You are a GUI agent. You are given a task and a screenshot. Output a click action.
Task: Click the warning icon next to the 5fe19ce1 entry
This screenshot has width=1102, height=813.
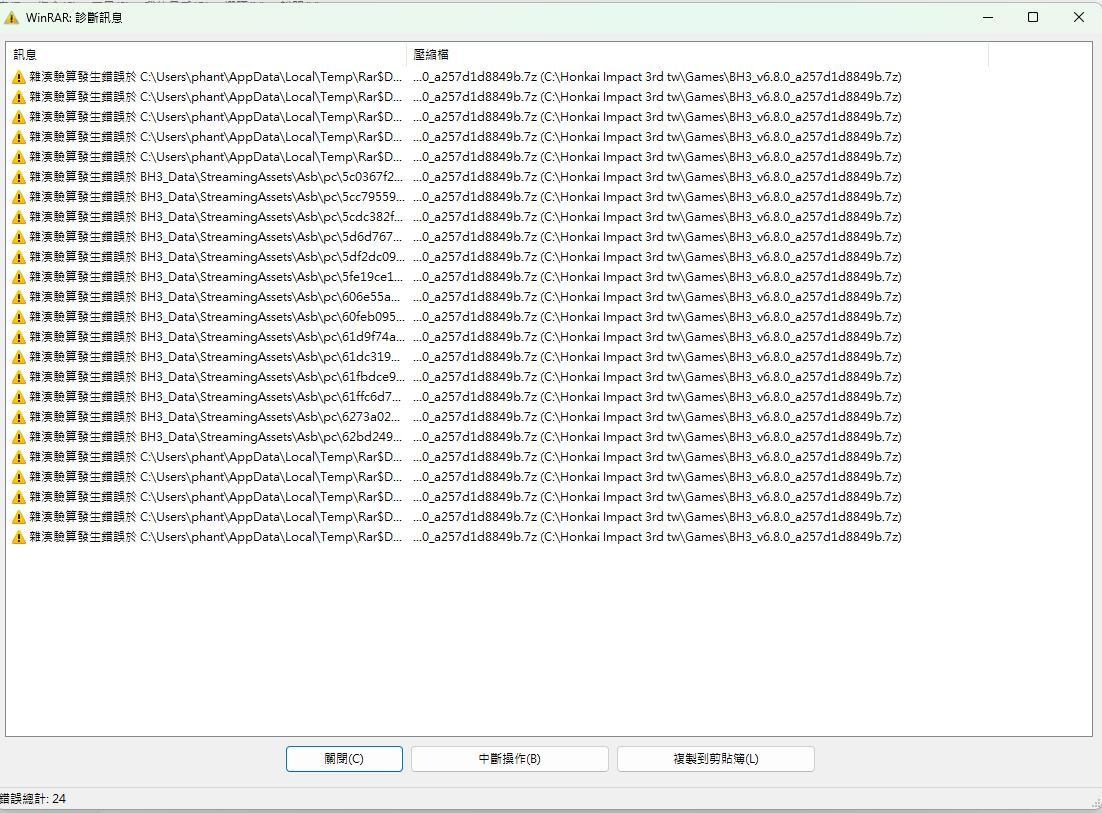[x=19, y=277]
